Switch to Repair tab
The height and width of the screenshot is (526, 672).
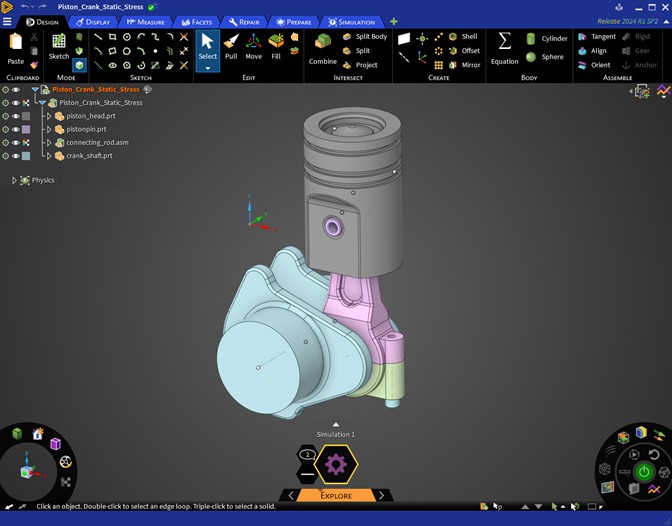(244, 22)
